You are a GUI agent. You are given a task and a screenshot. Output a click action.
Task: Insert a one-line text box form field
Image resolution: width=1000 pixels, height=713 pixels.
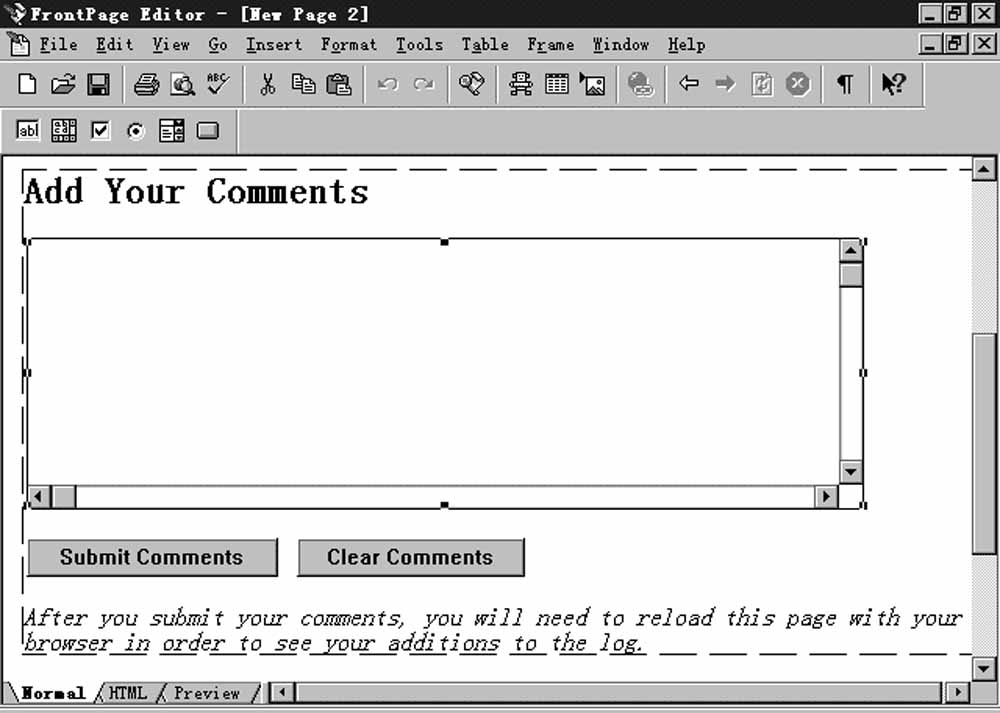tap(28, 131)
